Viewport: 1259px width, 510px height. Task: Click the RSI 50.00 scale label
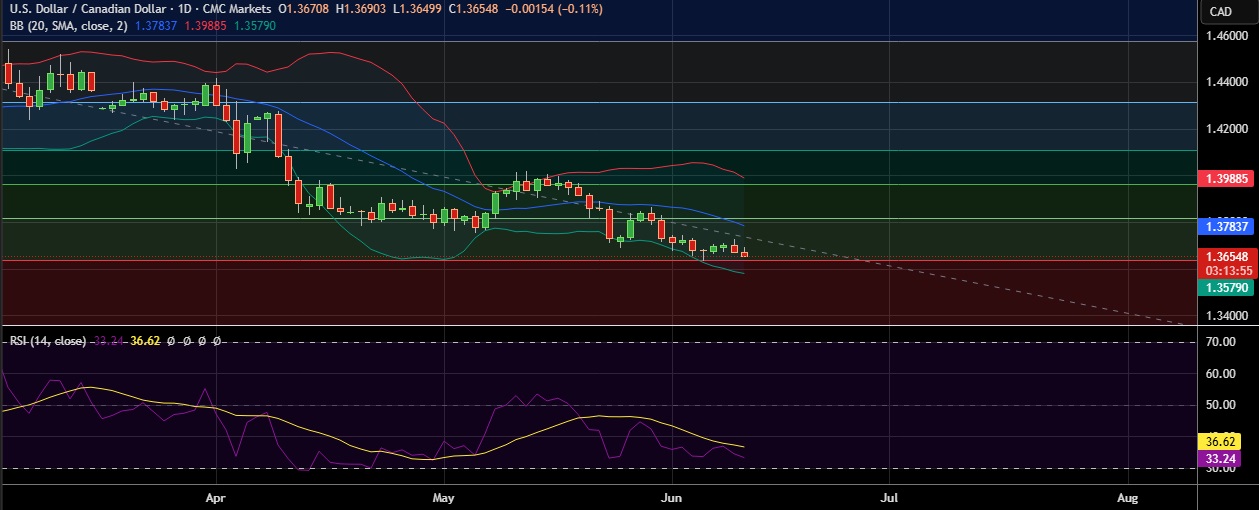point(1219,405)
